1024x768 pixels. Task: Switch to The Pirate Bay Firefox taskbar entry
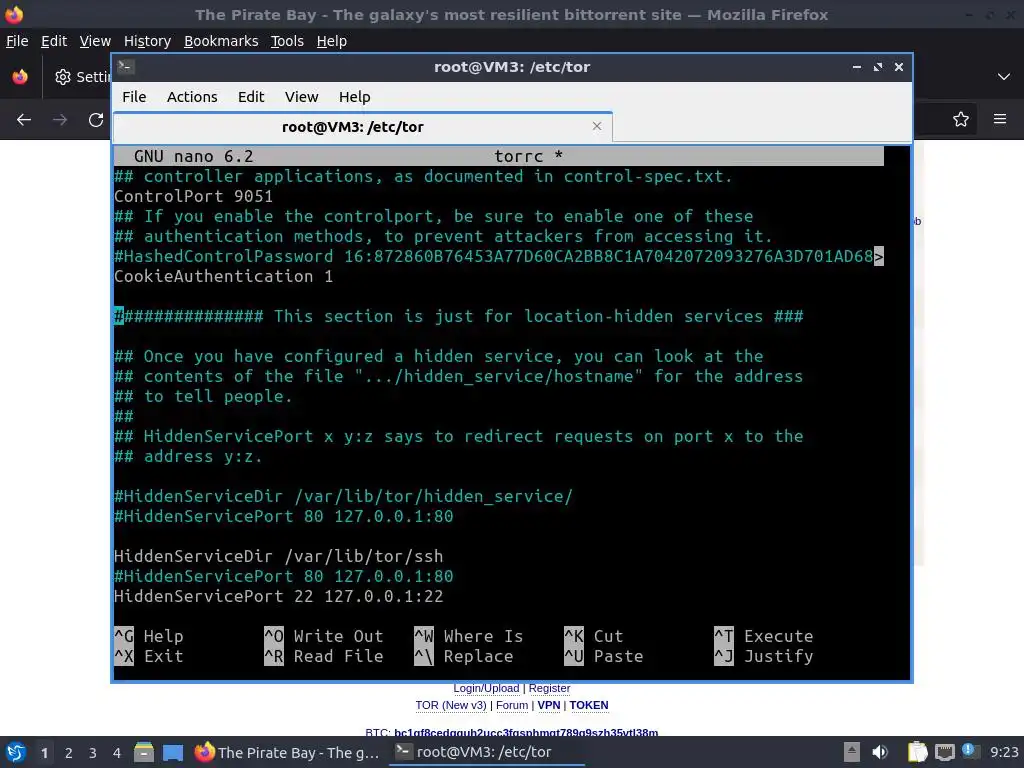(287, 752)
